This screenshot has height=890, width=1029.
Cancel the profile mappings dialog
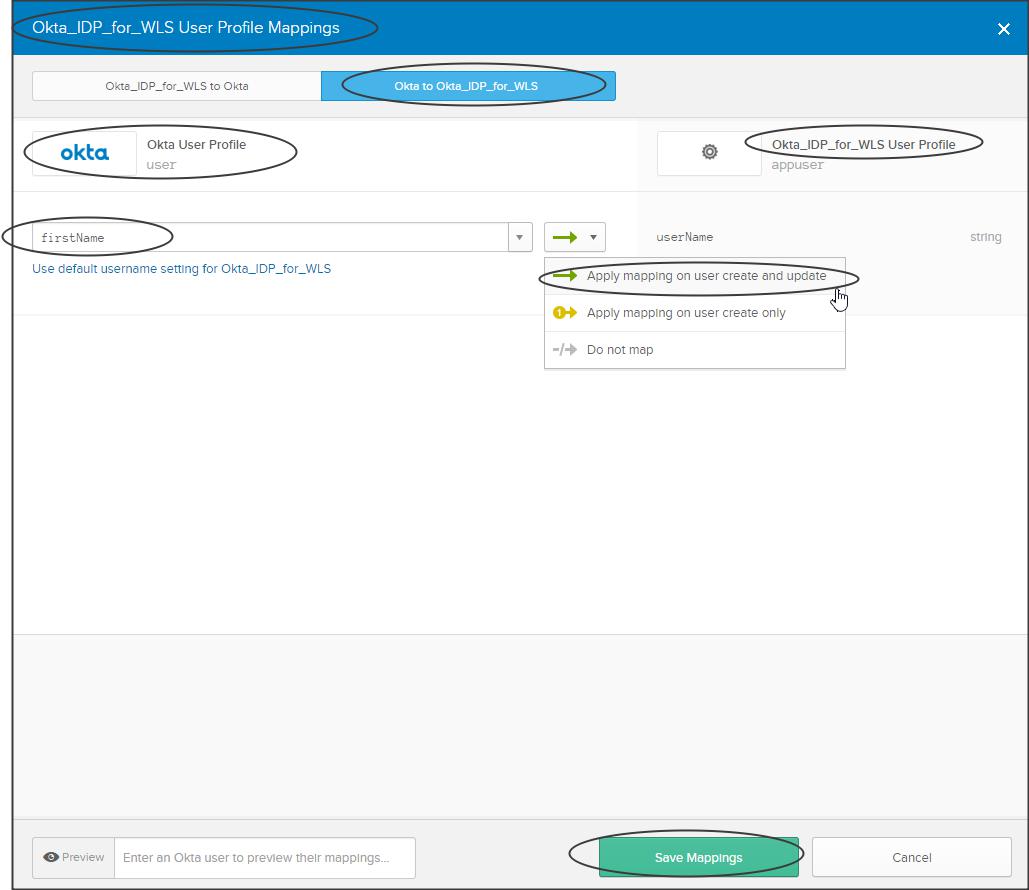tap(912, 857)
